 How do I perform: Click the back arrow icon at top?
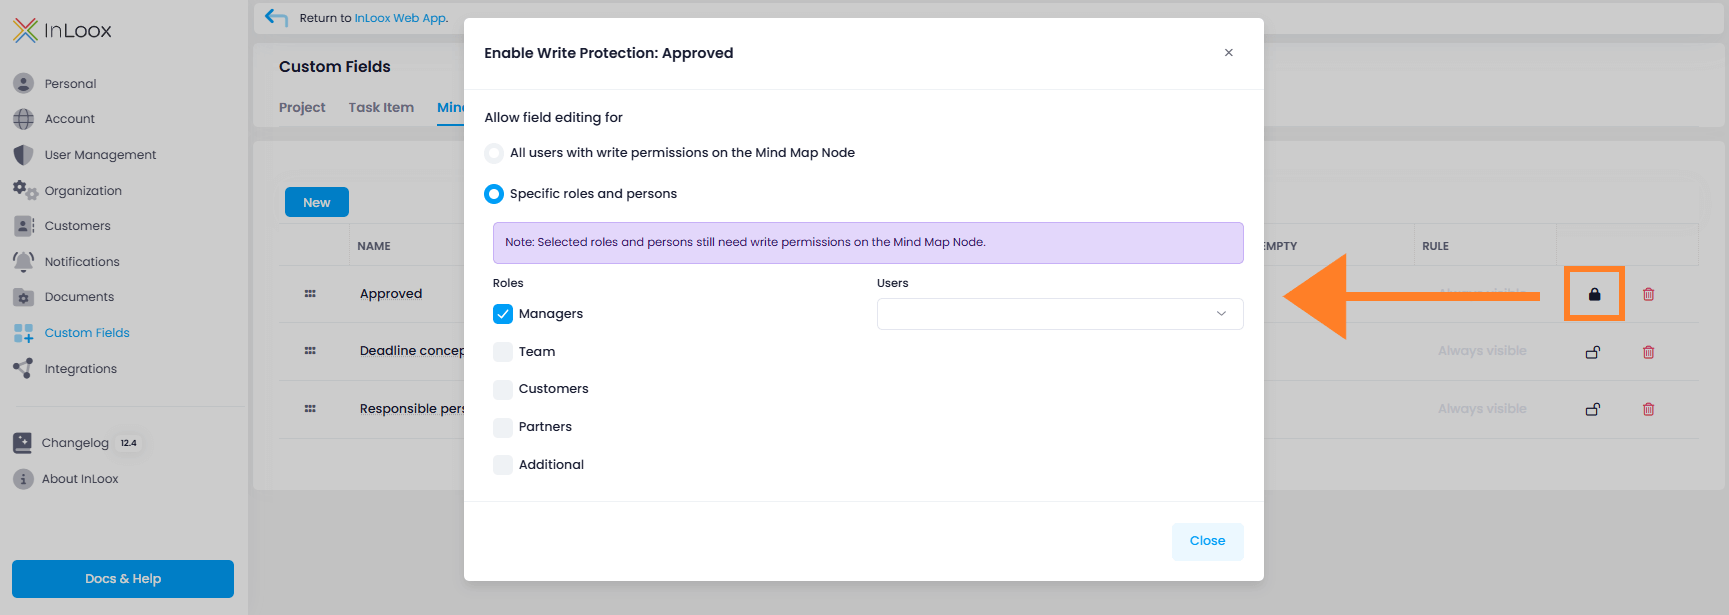click(276, 17)
